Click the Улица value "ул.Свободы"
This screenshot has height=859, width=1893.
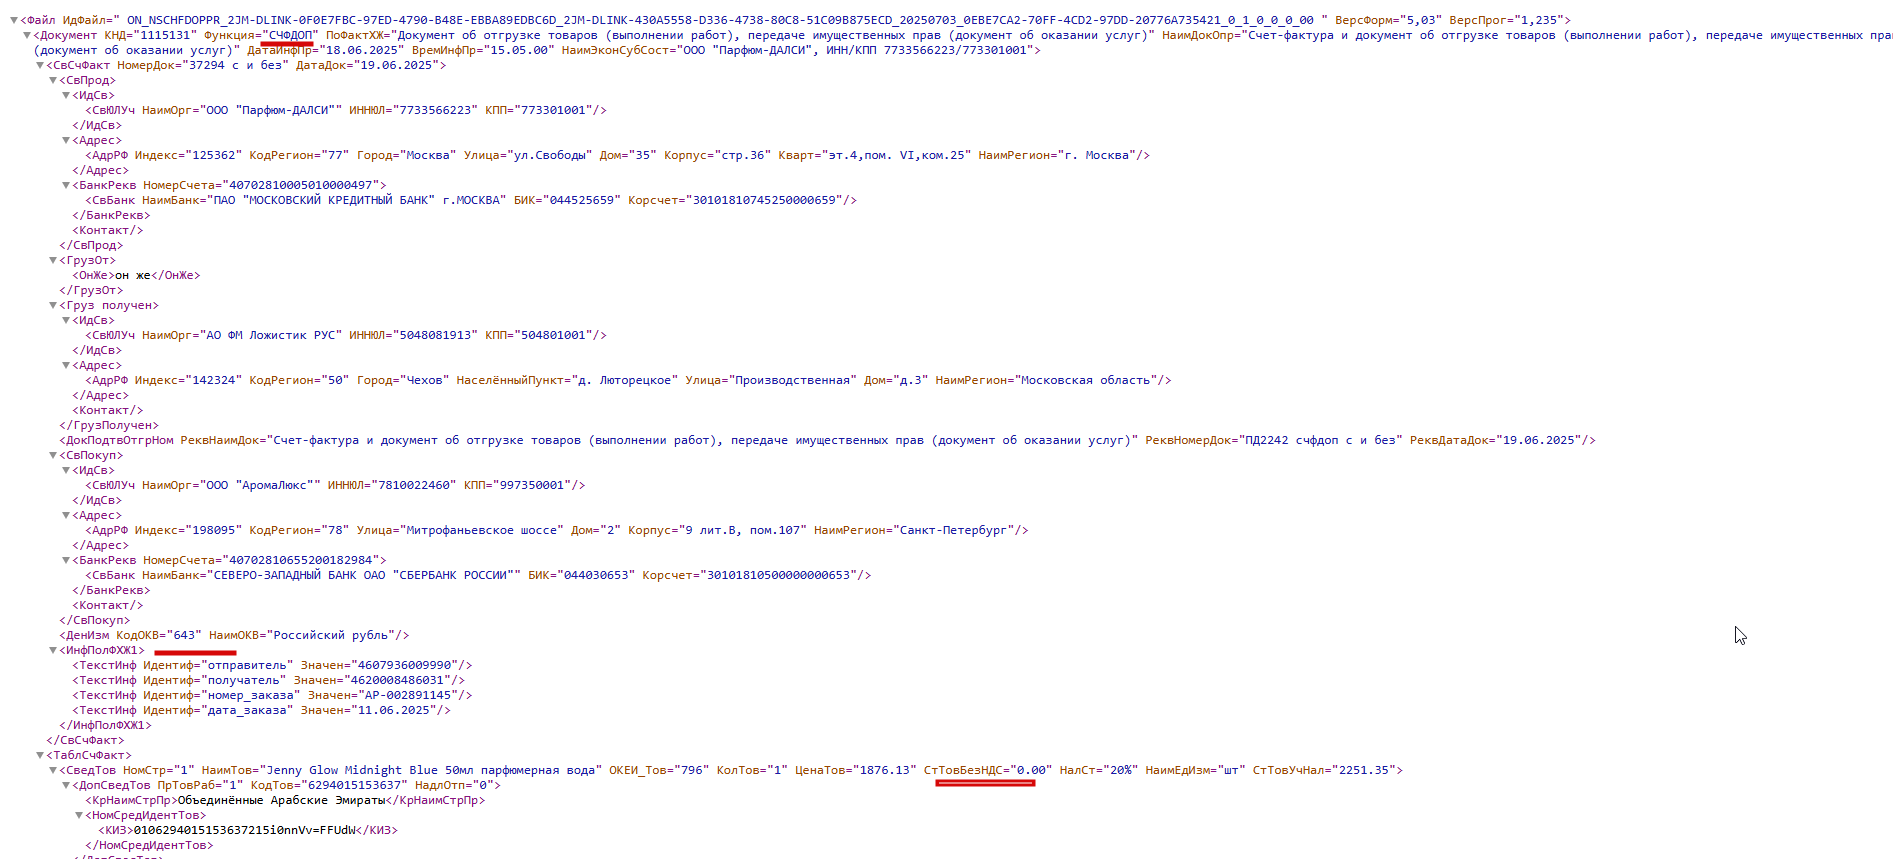[553, 155]
